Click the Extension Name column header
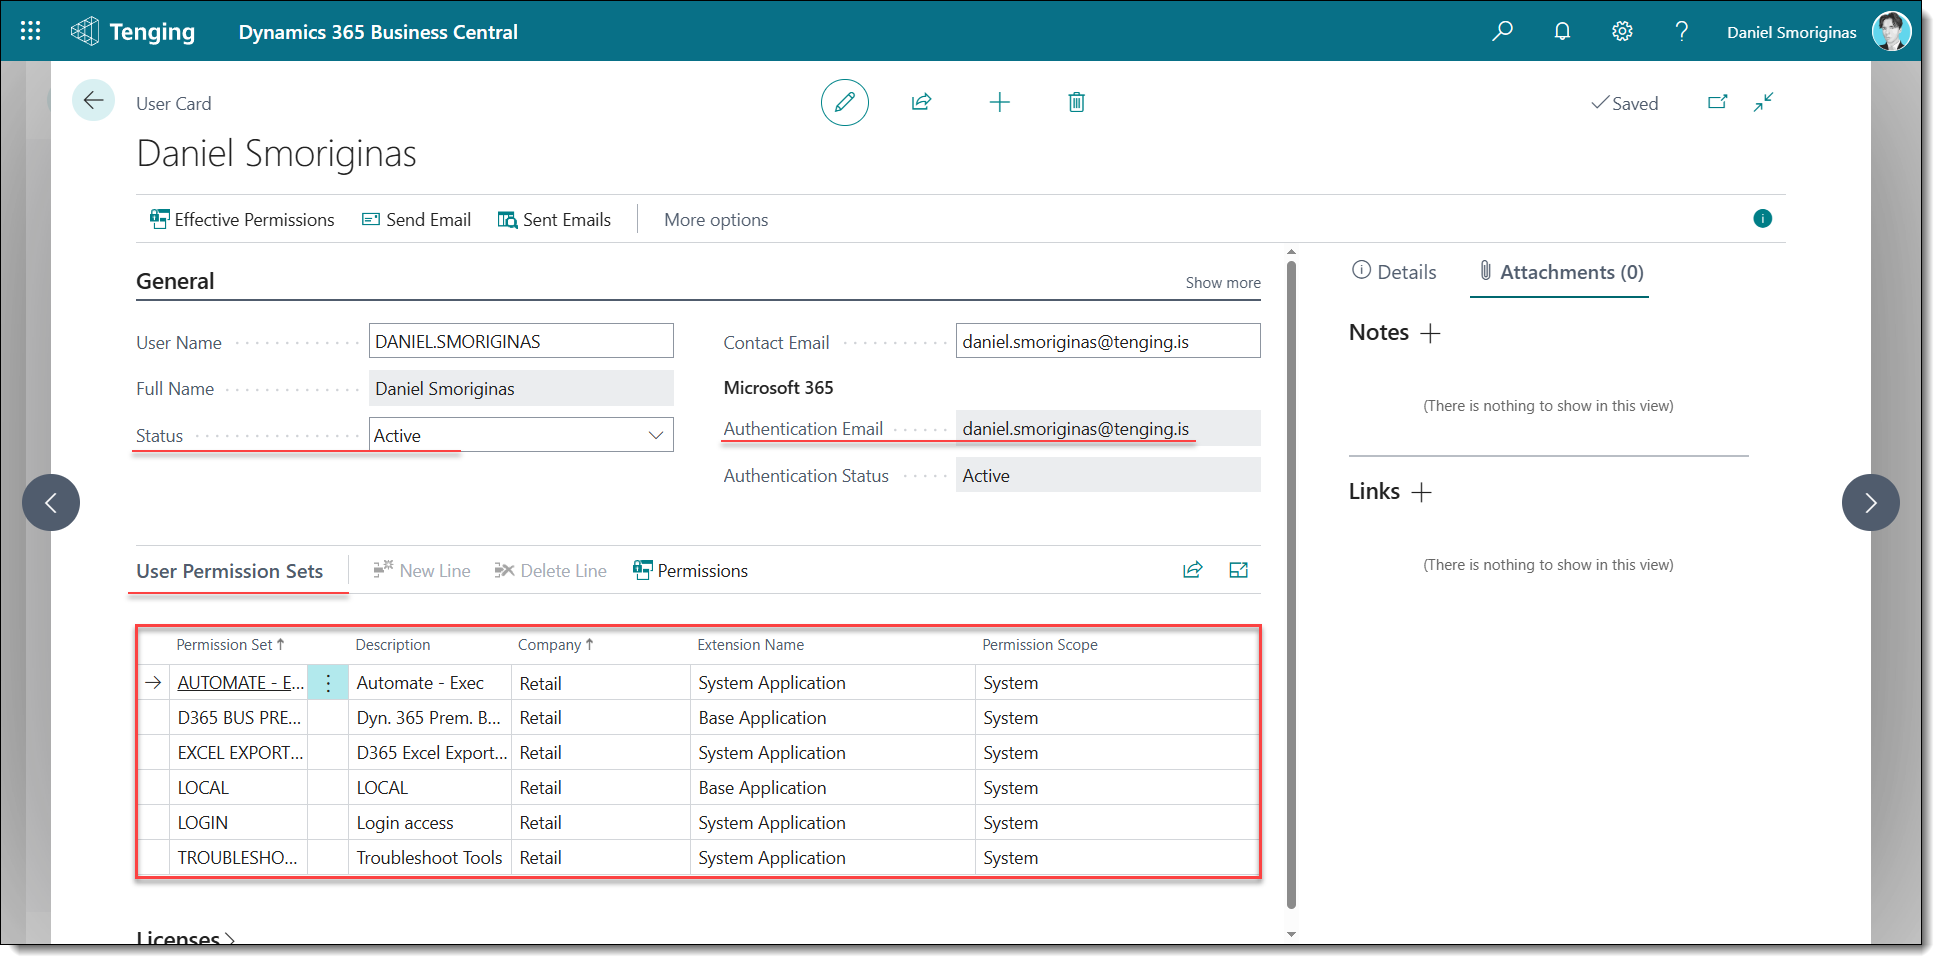Screen dimensions: 1942x965 click(751, 645)
